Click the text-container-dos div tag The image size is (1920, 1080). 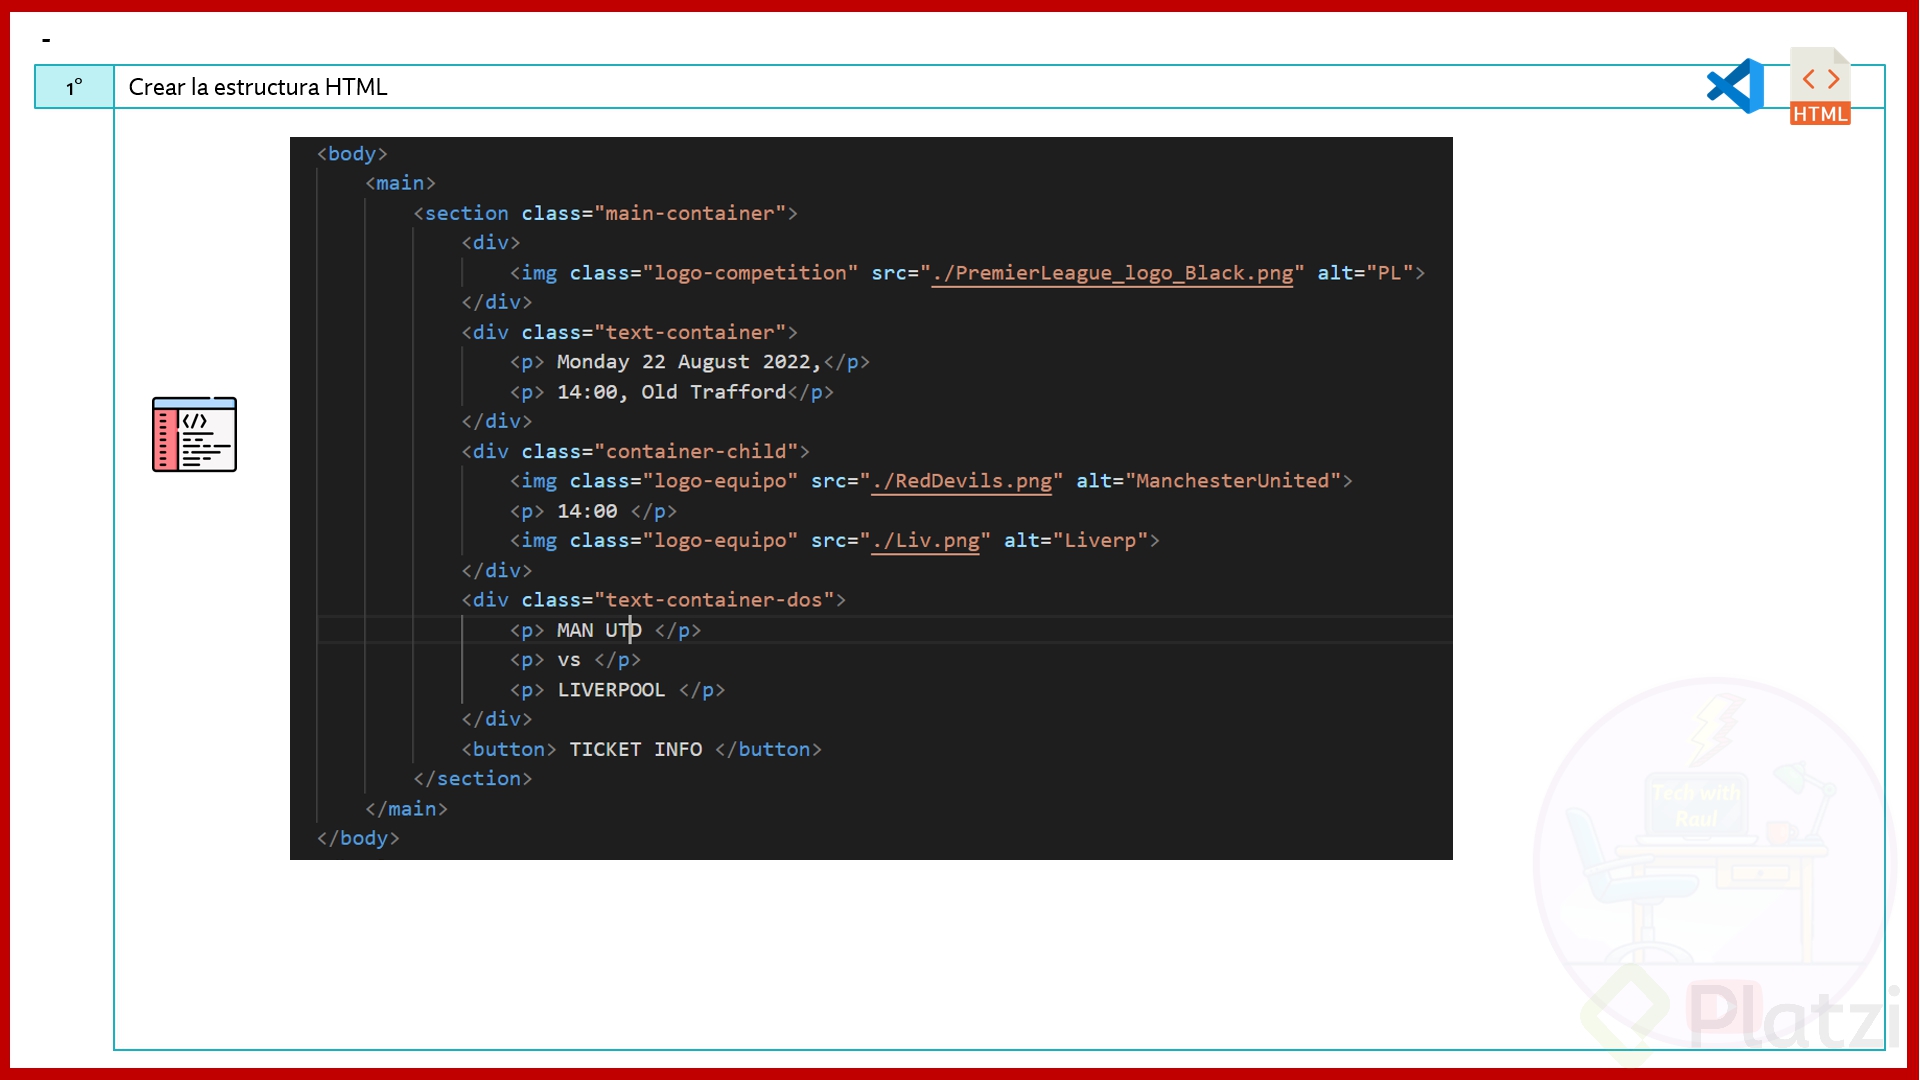point(654,600)
